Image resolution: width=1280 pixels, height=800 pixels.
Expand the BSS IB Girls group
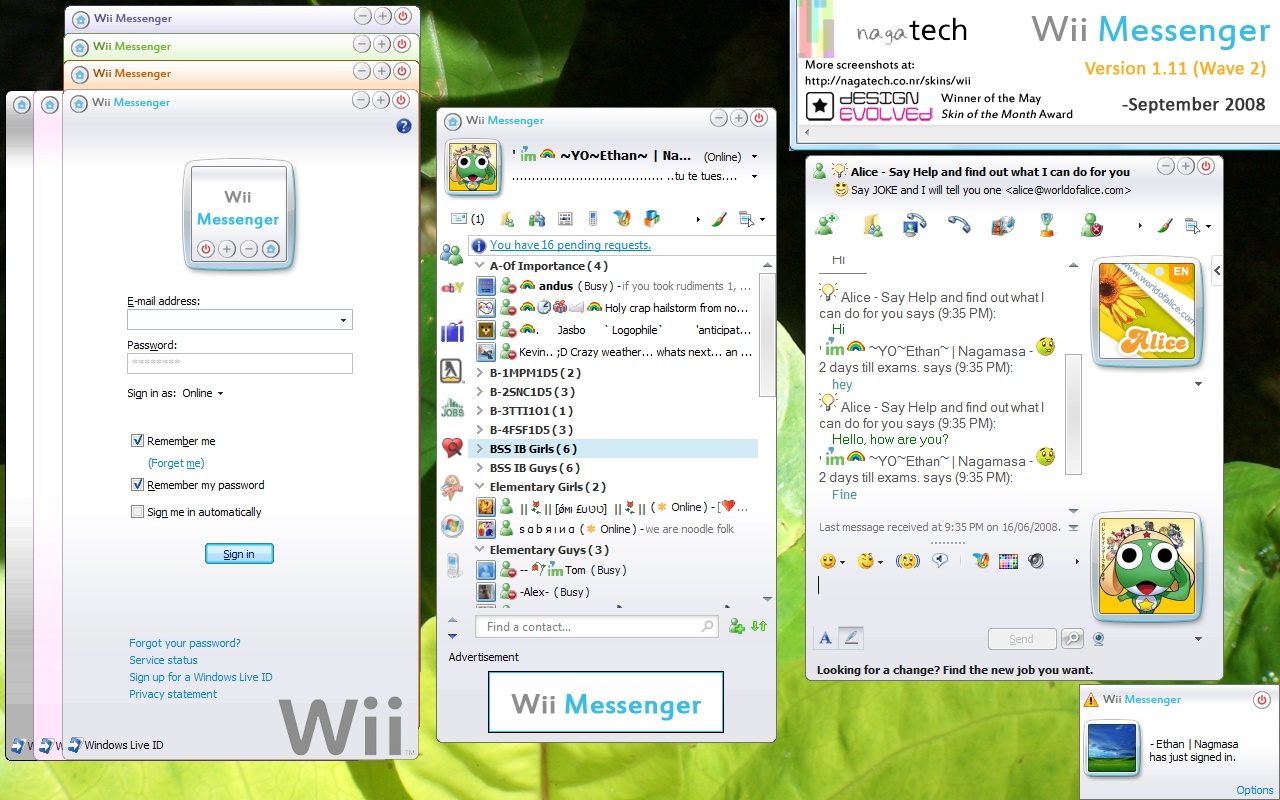(x=479, y=449)
